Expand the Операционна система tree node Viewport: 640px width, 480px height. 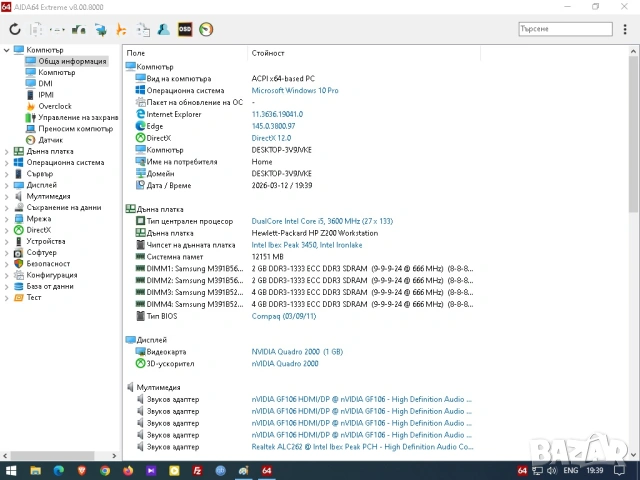(6, 162)
